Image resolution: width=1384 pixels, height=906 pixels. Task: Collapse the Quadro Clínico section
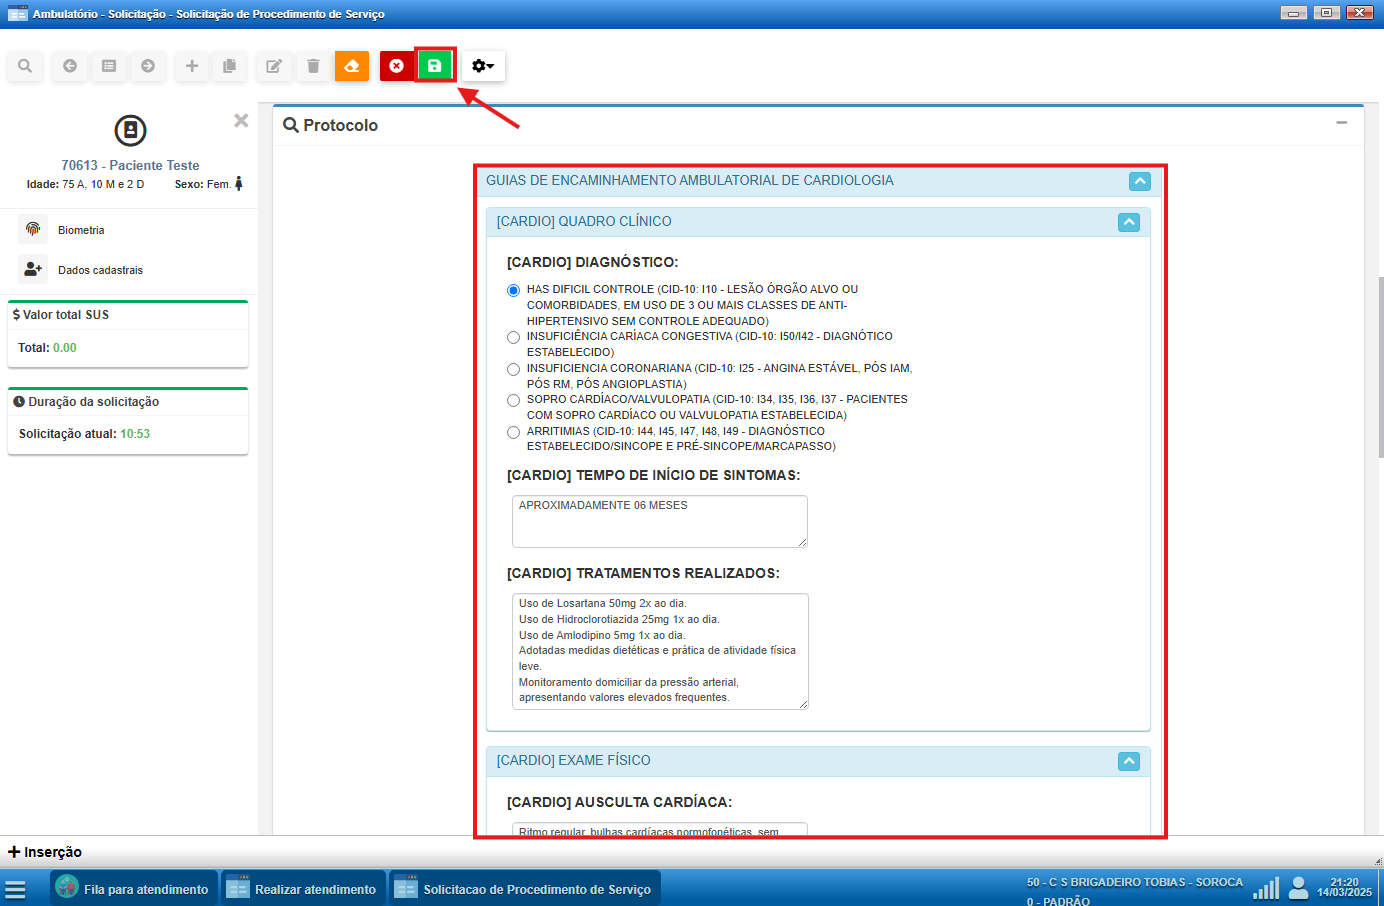1128,222
